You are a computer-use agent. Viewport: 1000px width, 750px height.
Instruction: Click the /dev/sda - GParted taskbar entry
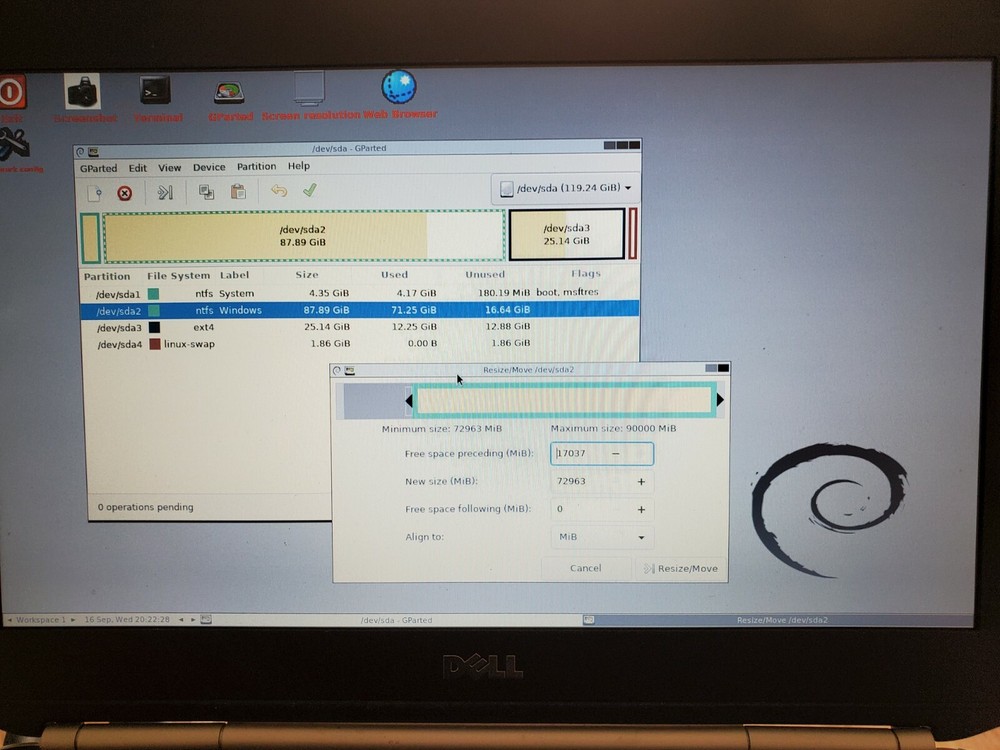point(396,620)
